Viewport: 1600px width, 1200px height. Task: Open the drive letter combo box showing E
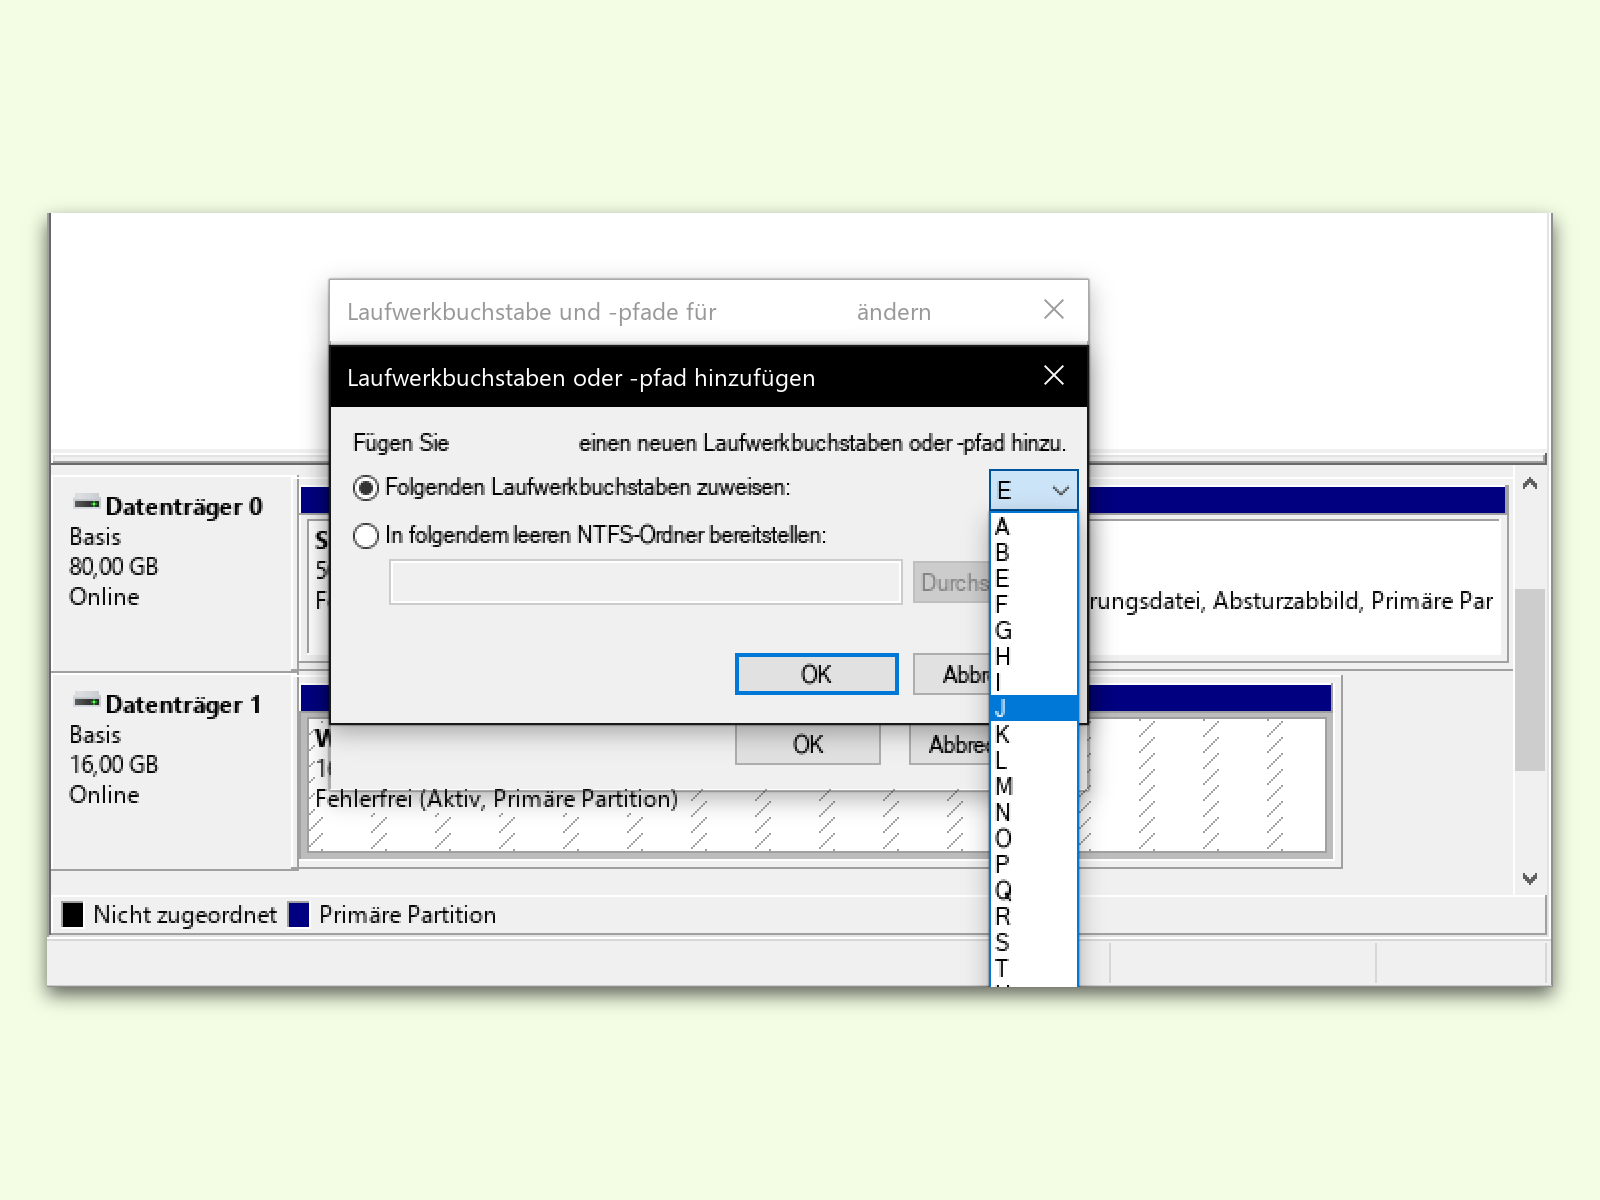pyautogui.click(x=1034, y=491)
